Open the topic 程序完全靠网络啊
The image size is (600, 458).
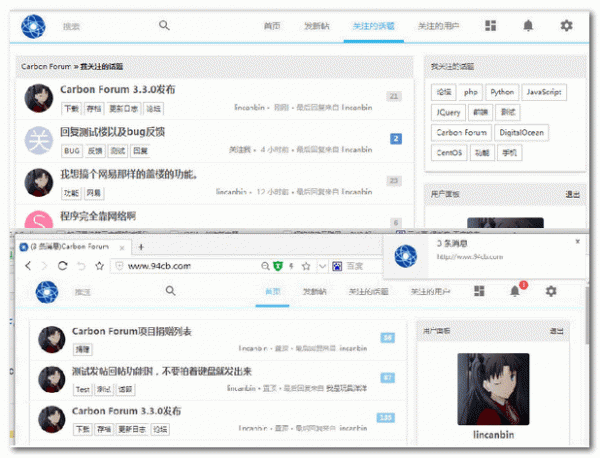coord(98,216)
